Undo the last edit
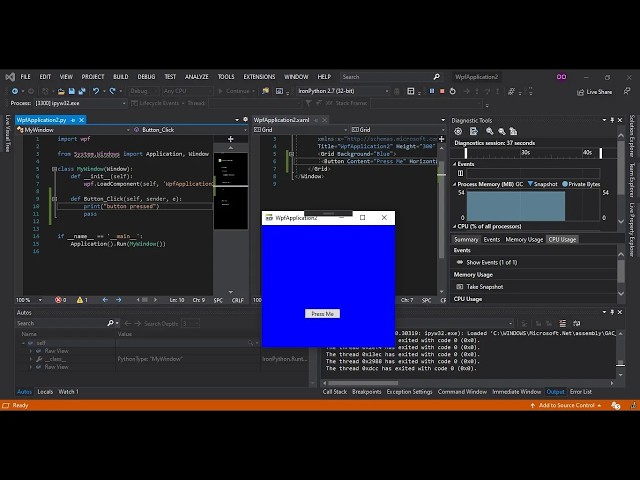 (x=96, y=91)
